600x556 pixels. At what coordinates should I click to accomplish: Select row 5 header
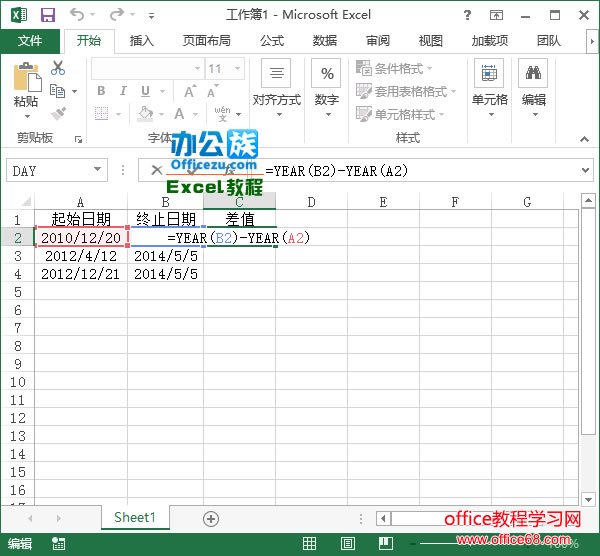(18, 292)
